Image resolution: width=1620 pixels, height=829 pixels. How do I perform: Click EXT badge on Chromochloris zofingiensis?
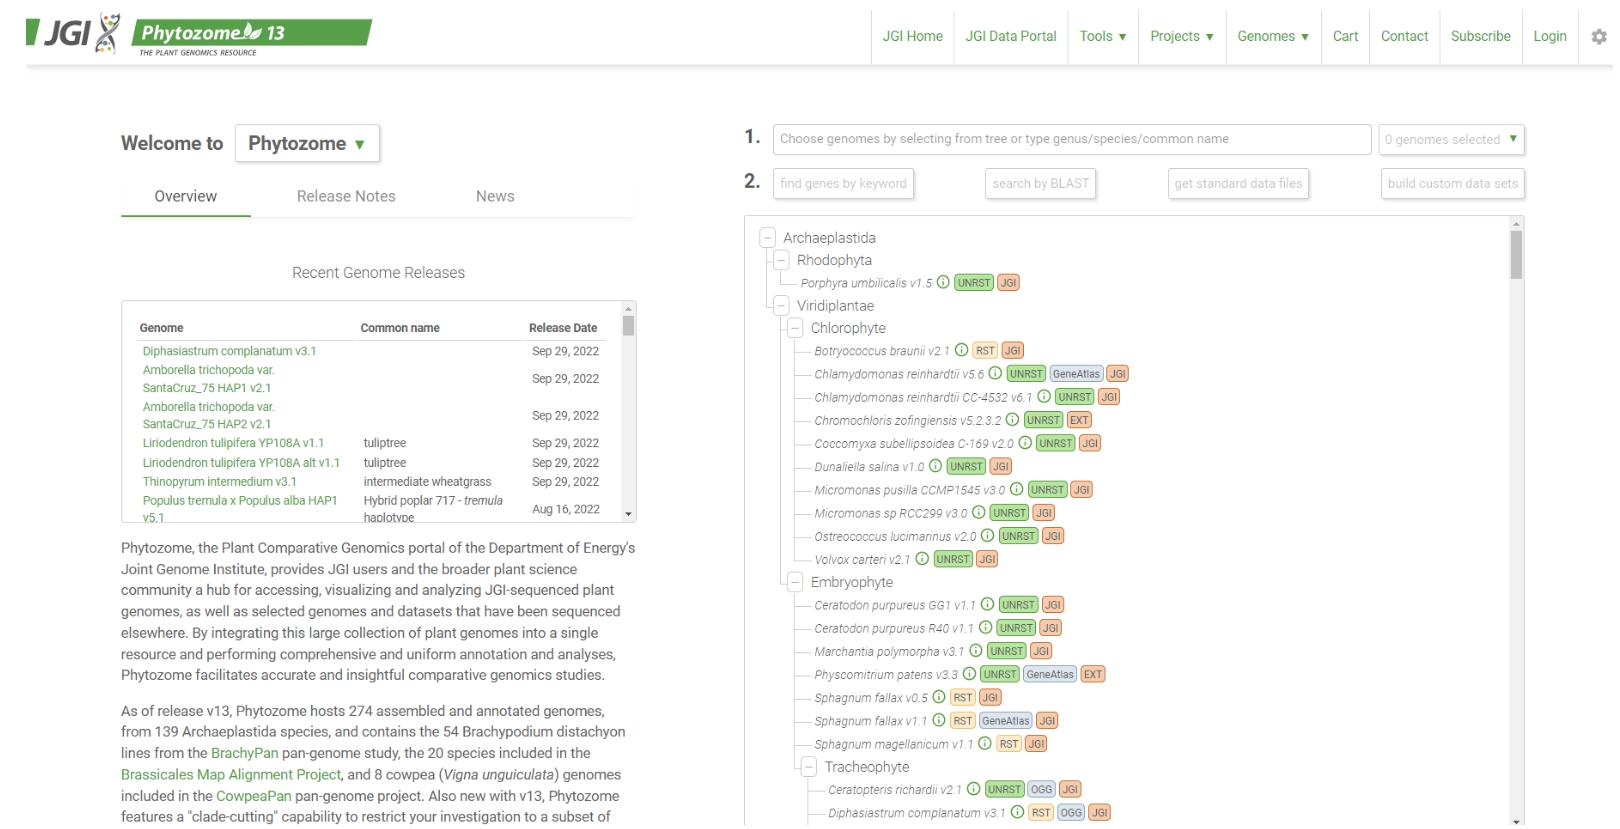click(x=1079, y=420)
